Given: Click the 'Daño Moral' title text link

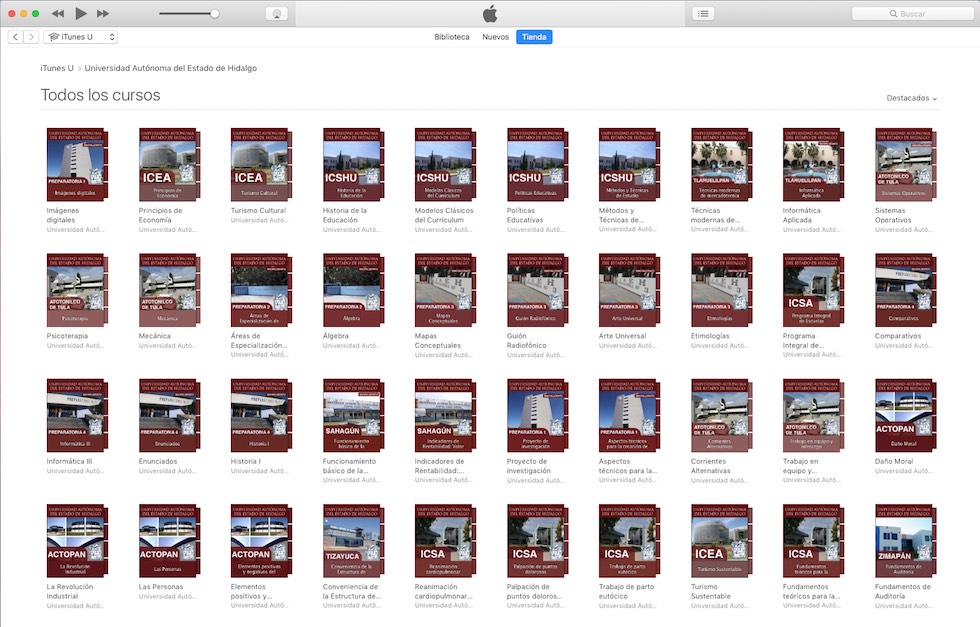Looking at the screenshot, I should pyautogui.click(x=894, y=461).
